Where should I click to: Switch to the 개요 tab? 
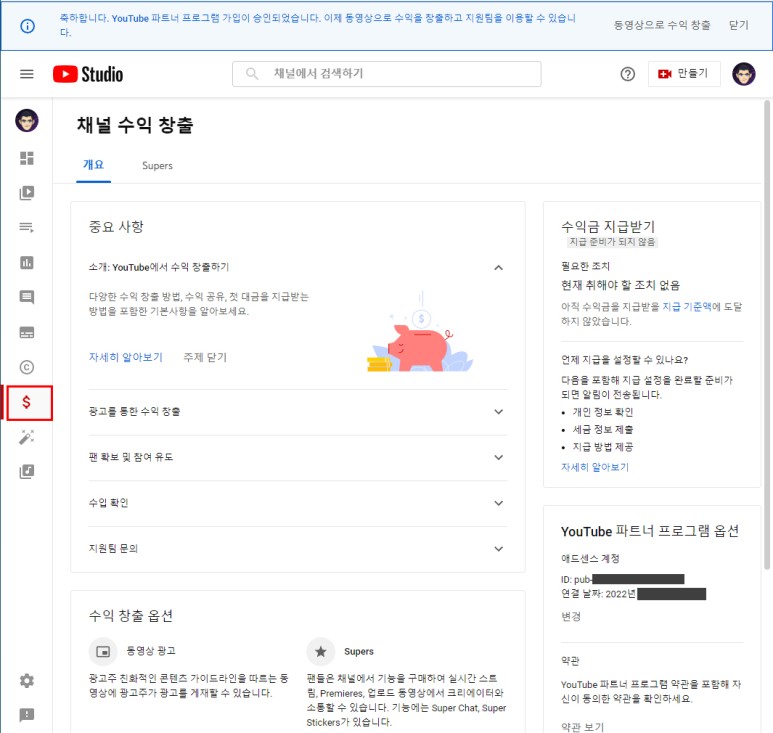click(94, 165)
